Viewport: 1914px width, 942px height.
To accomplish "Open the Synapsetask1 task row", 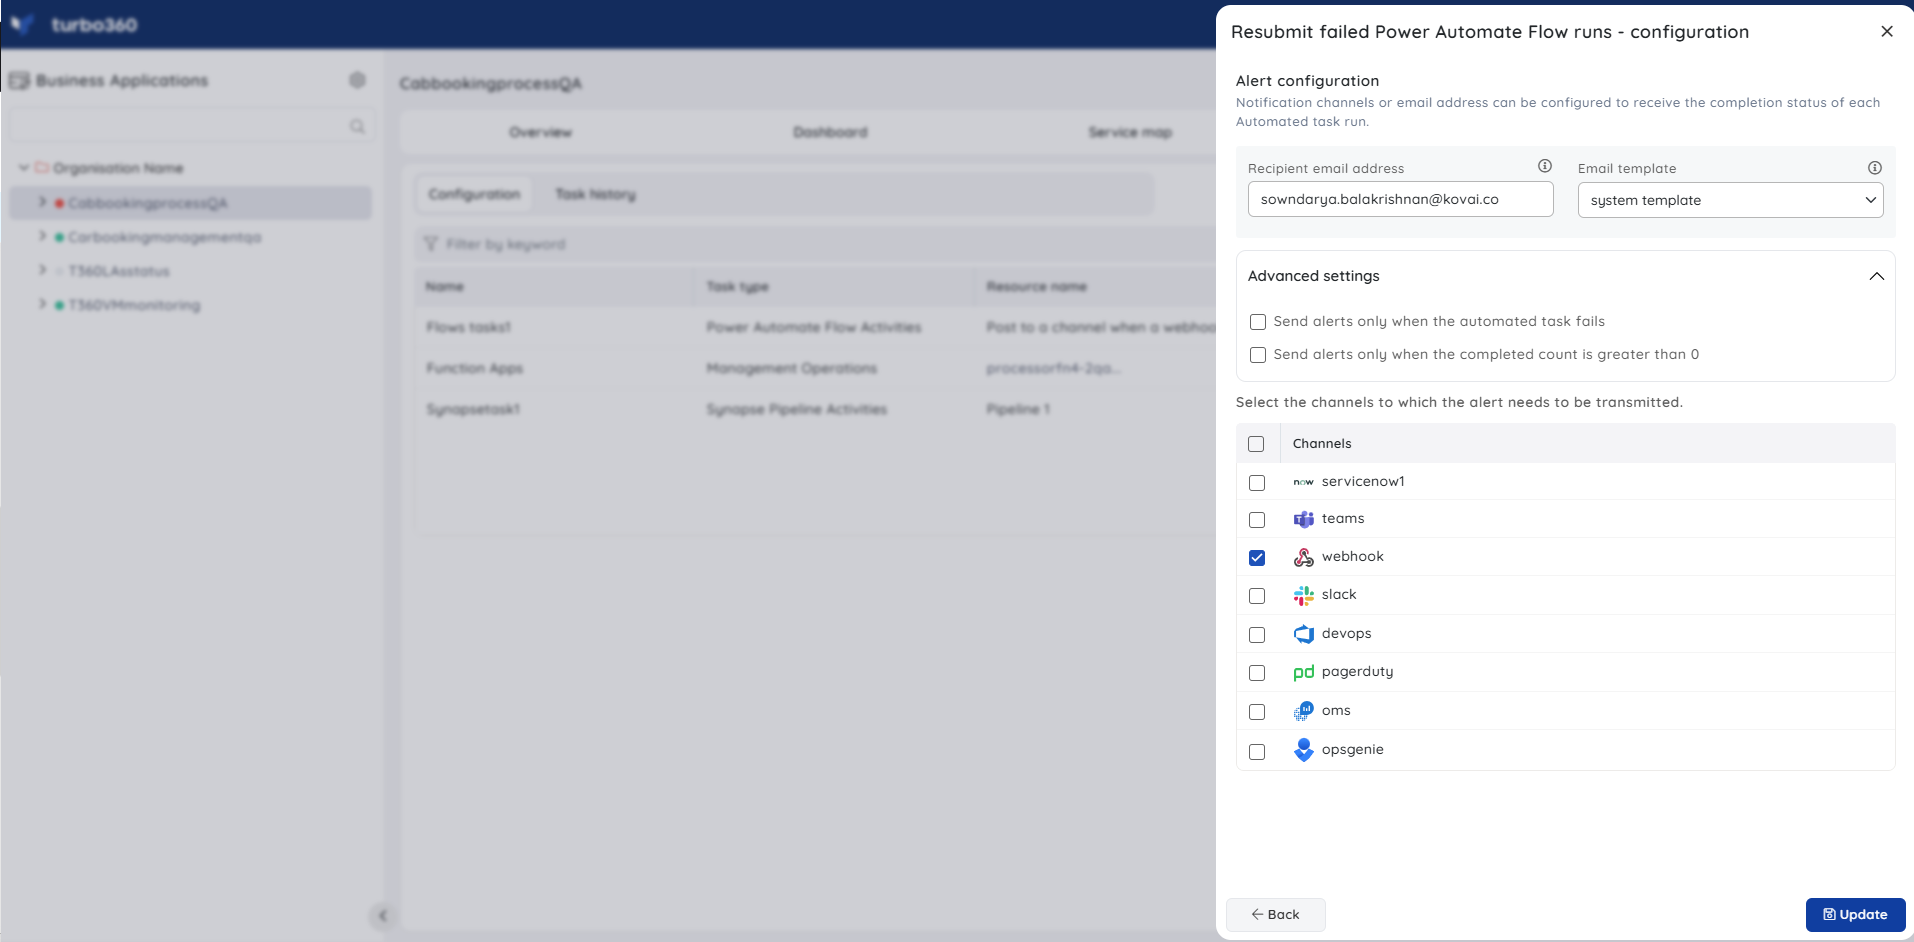I will point(815,409).
